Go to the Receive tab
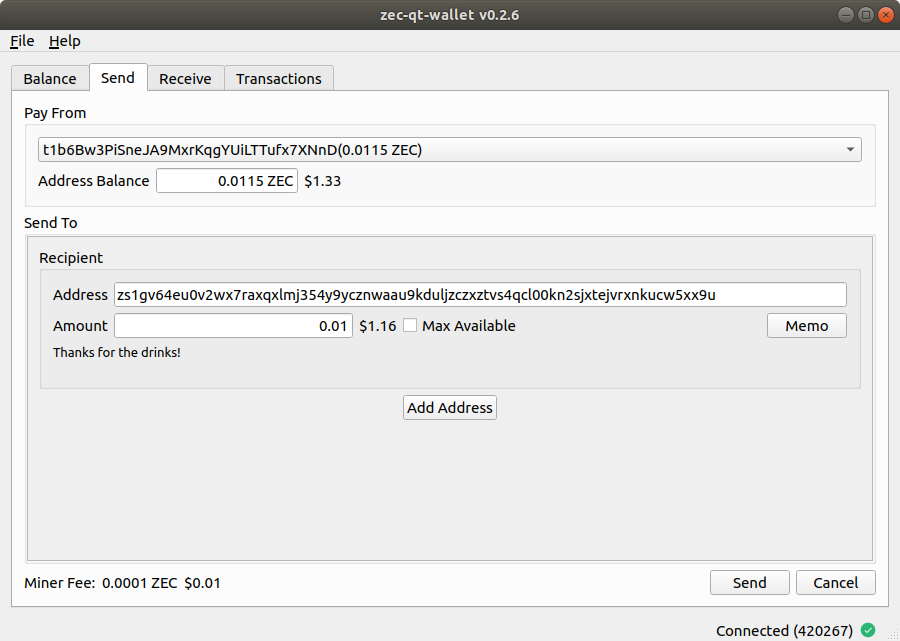The image size is (900, 641). (x=185, y=79)
